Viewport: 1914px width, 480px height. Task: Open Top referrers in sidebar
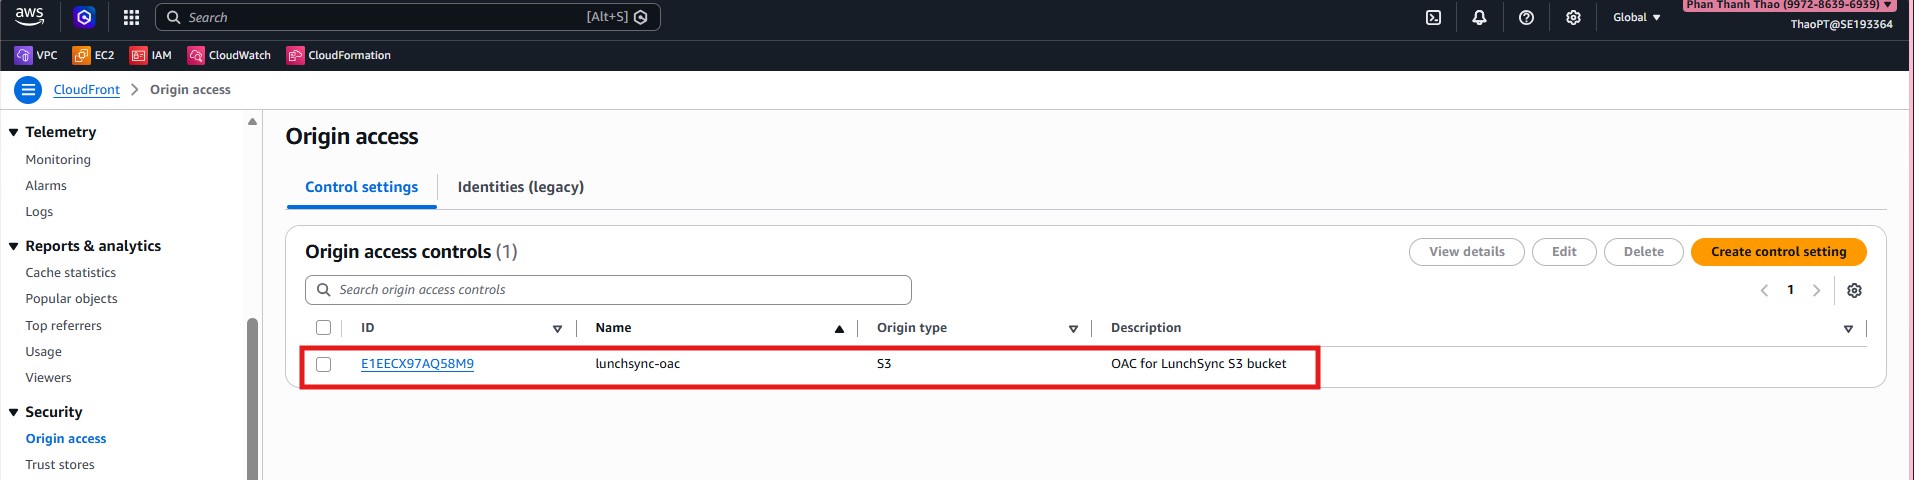point(63,326)
